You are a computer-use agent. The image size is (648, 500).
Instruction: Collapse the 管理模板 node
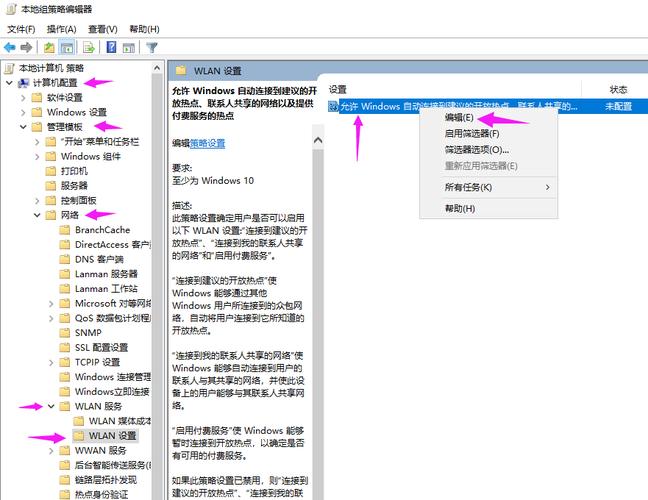point(23,127)
